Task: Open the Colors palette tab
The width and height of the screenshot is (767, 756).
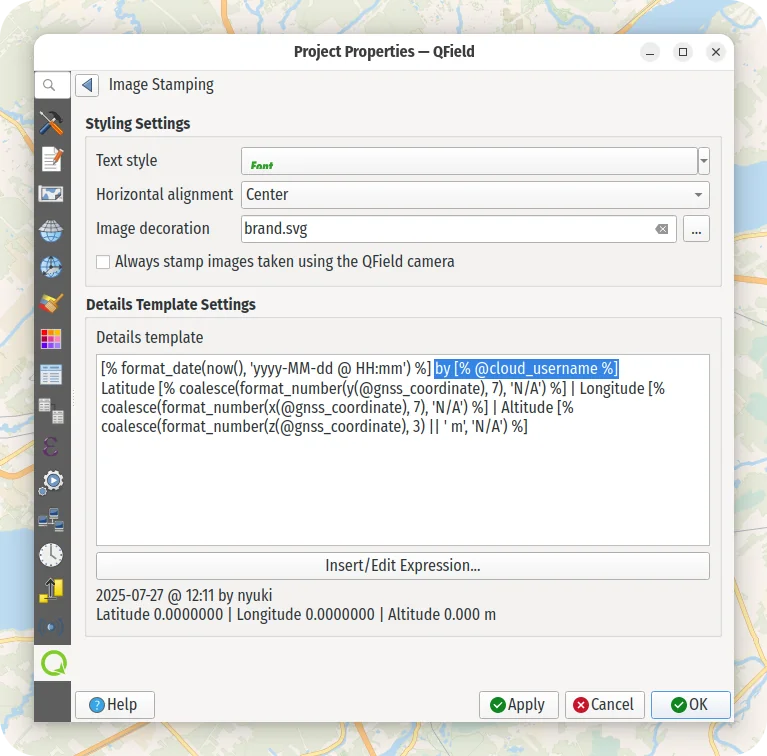Action: click(51, 338)
